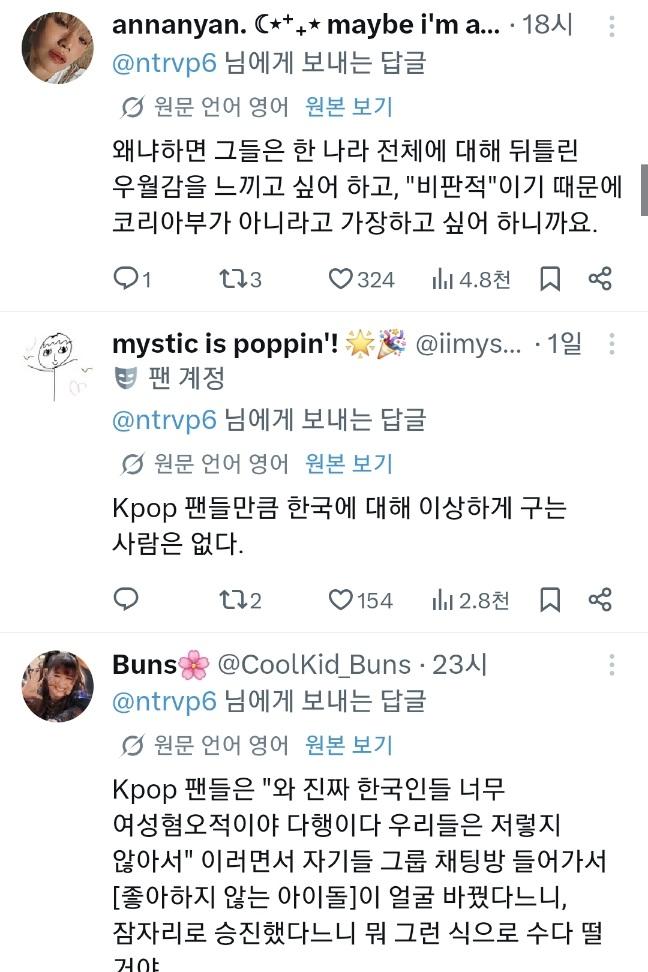Show original text of annanyan's reply
This screenshot has width=648, height=972.
click(349, 107)
